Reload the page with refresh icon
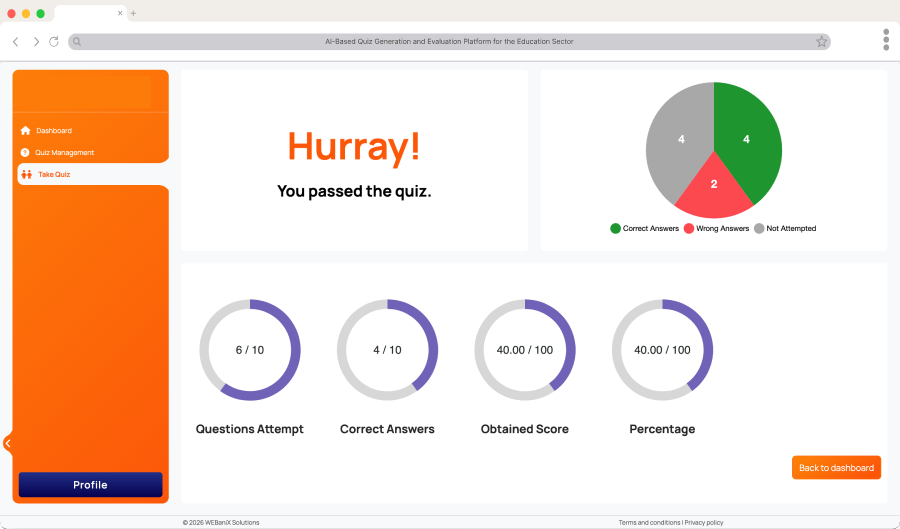 tap(54, 42)
